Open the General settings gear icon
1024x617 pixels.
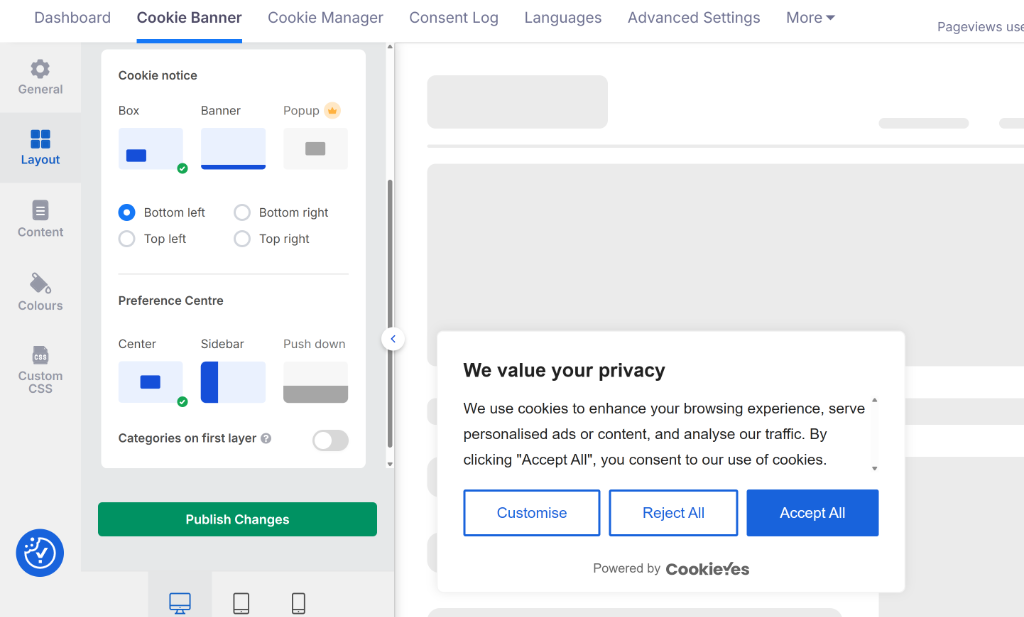click(x=40, y=69)
